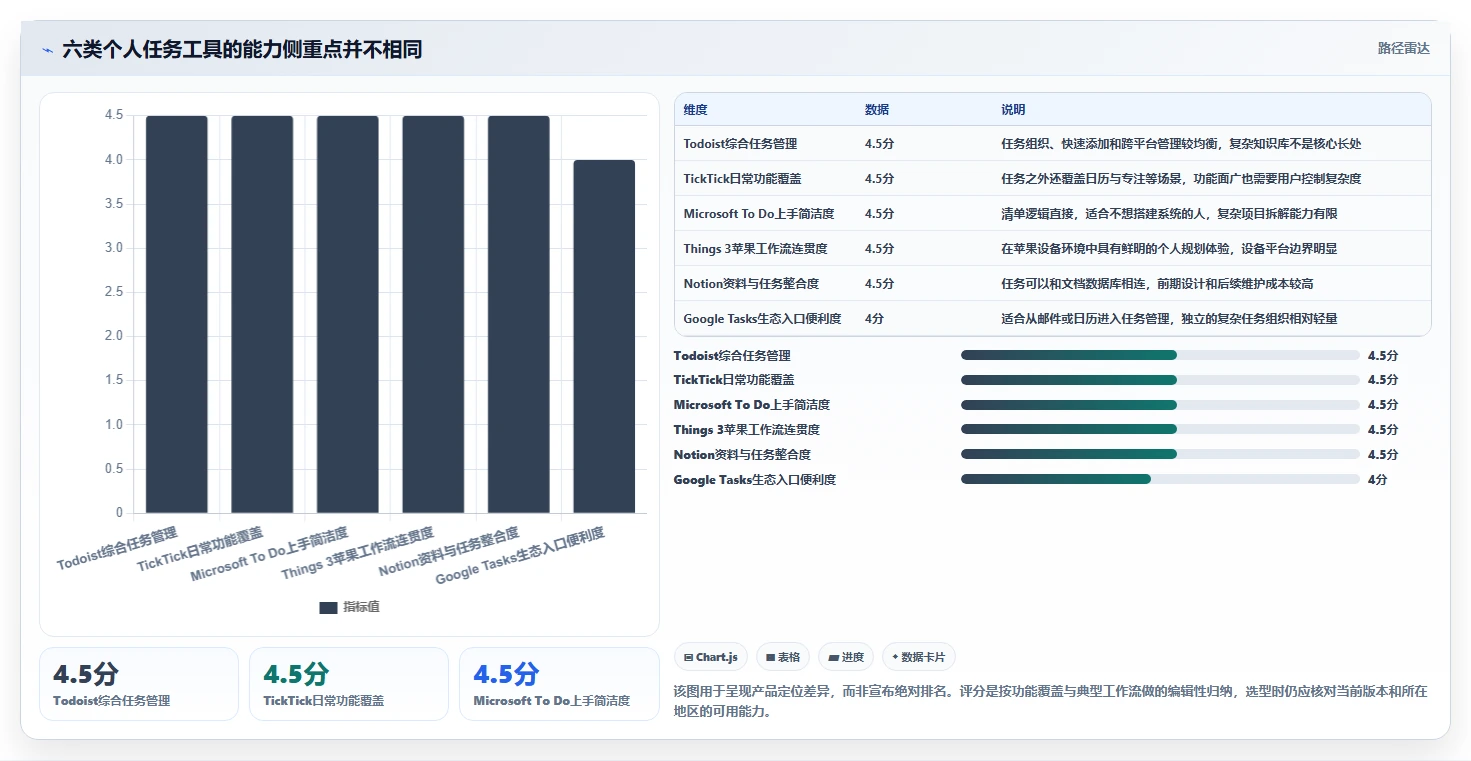Click the 4分 value in the table
Screen dimensions: 1471x761
(874, 319)
